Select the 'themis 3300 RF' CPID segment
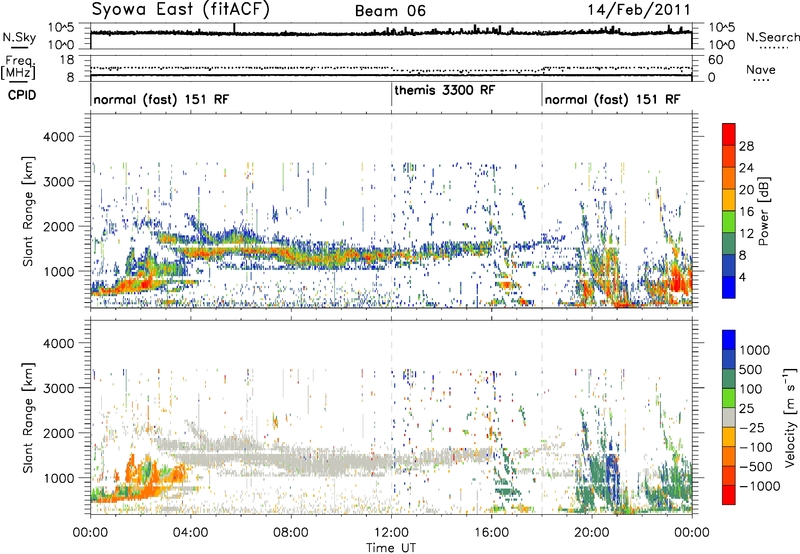Screen dimensions: 800x554 pyautogui.click(x=444, y=90)
